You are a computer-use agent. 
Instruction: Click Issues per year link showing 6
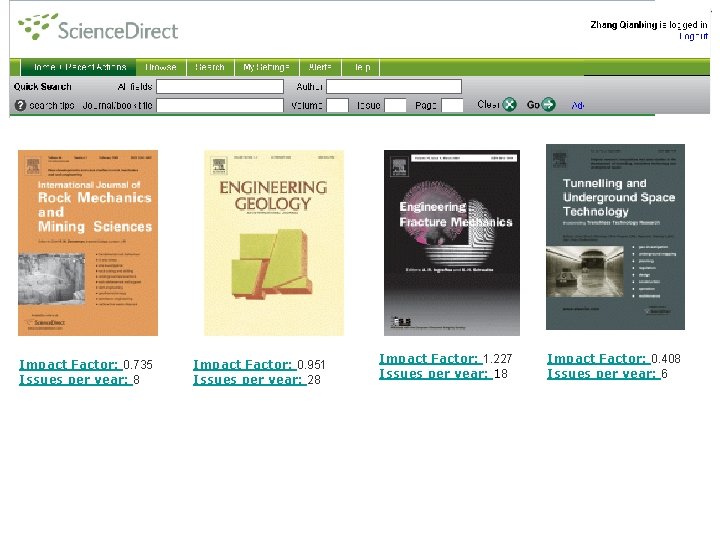(x=604, y=374)
